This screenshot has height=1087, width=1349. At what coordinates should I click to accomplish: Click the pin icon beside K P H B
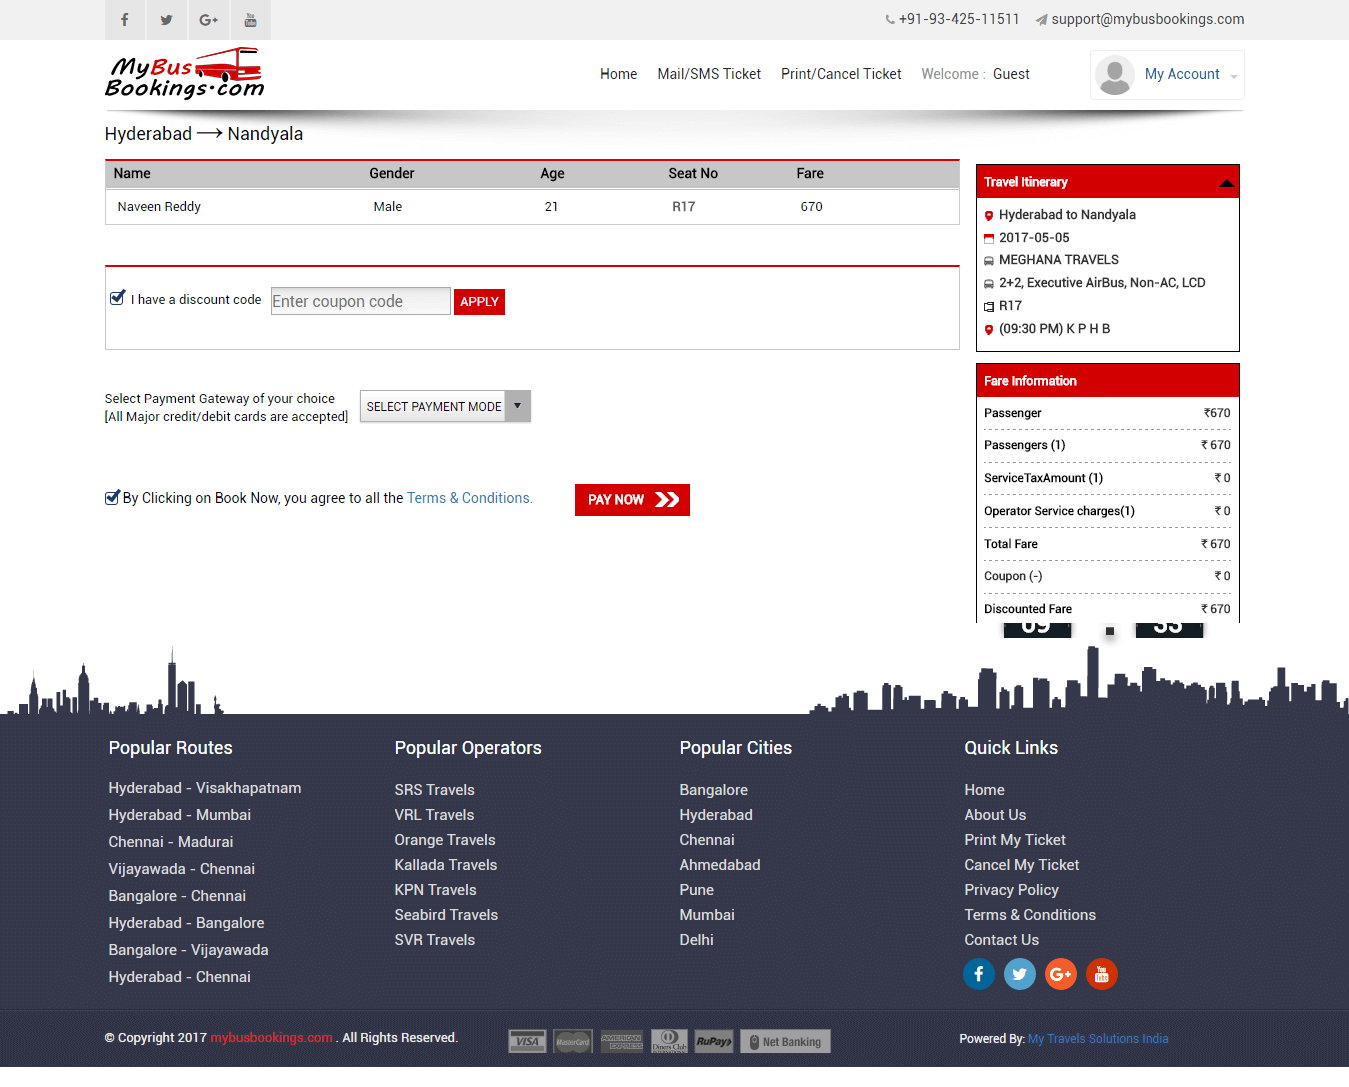(x=989, y=330)
